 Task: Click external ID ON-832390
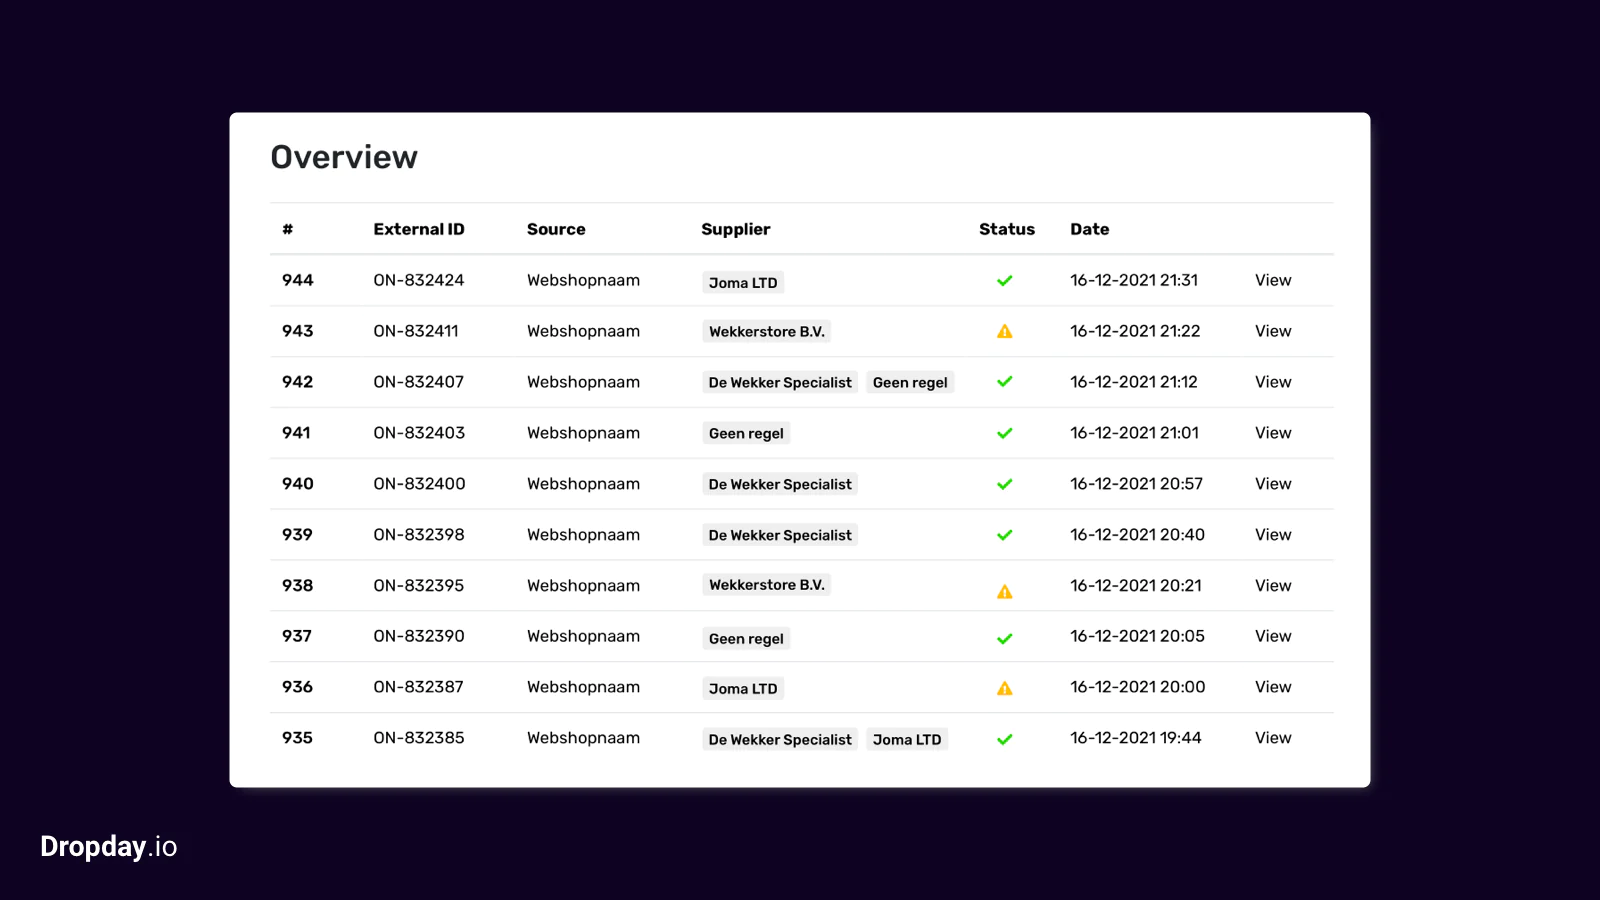[x=419, y=636]
